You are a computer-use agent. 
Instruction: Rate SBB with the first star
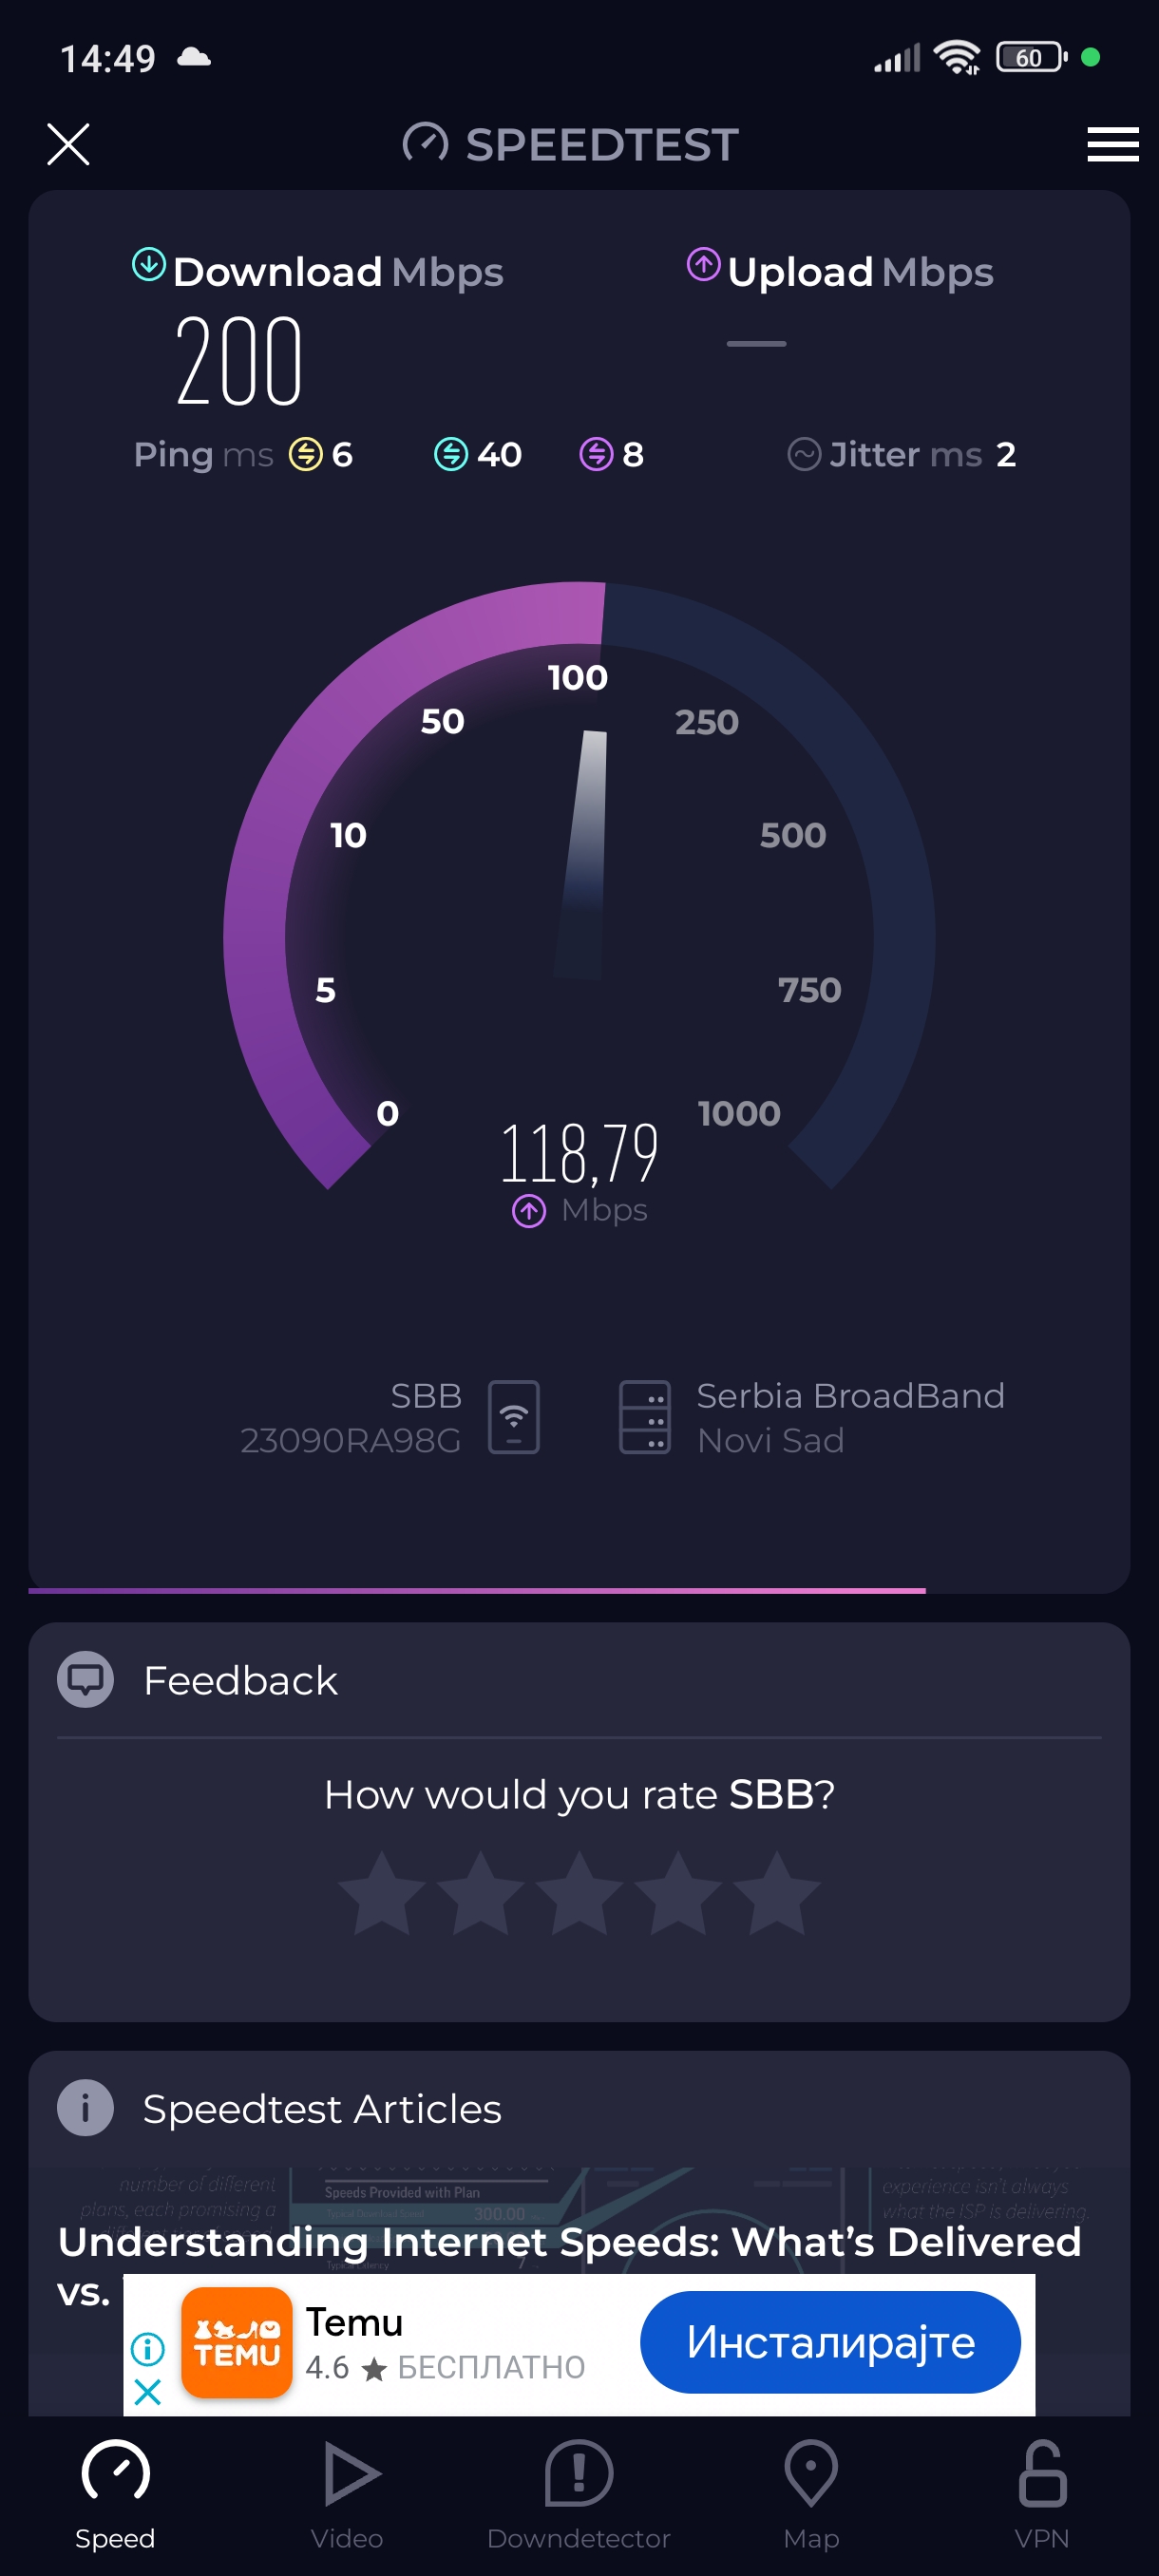(x=382, y=1892)
